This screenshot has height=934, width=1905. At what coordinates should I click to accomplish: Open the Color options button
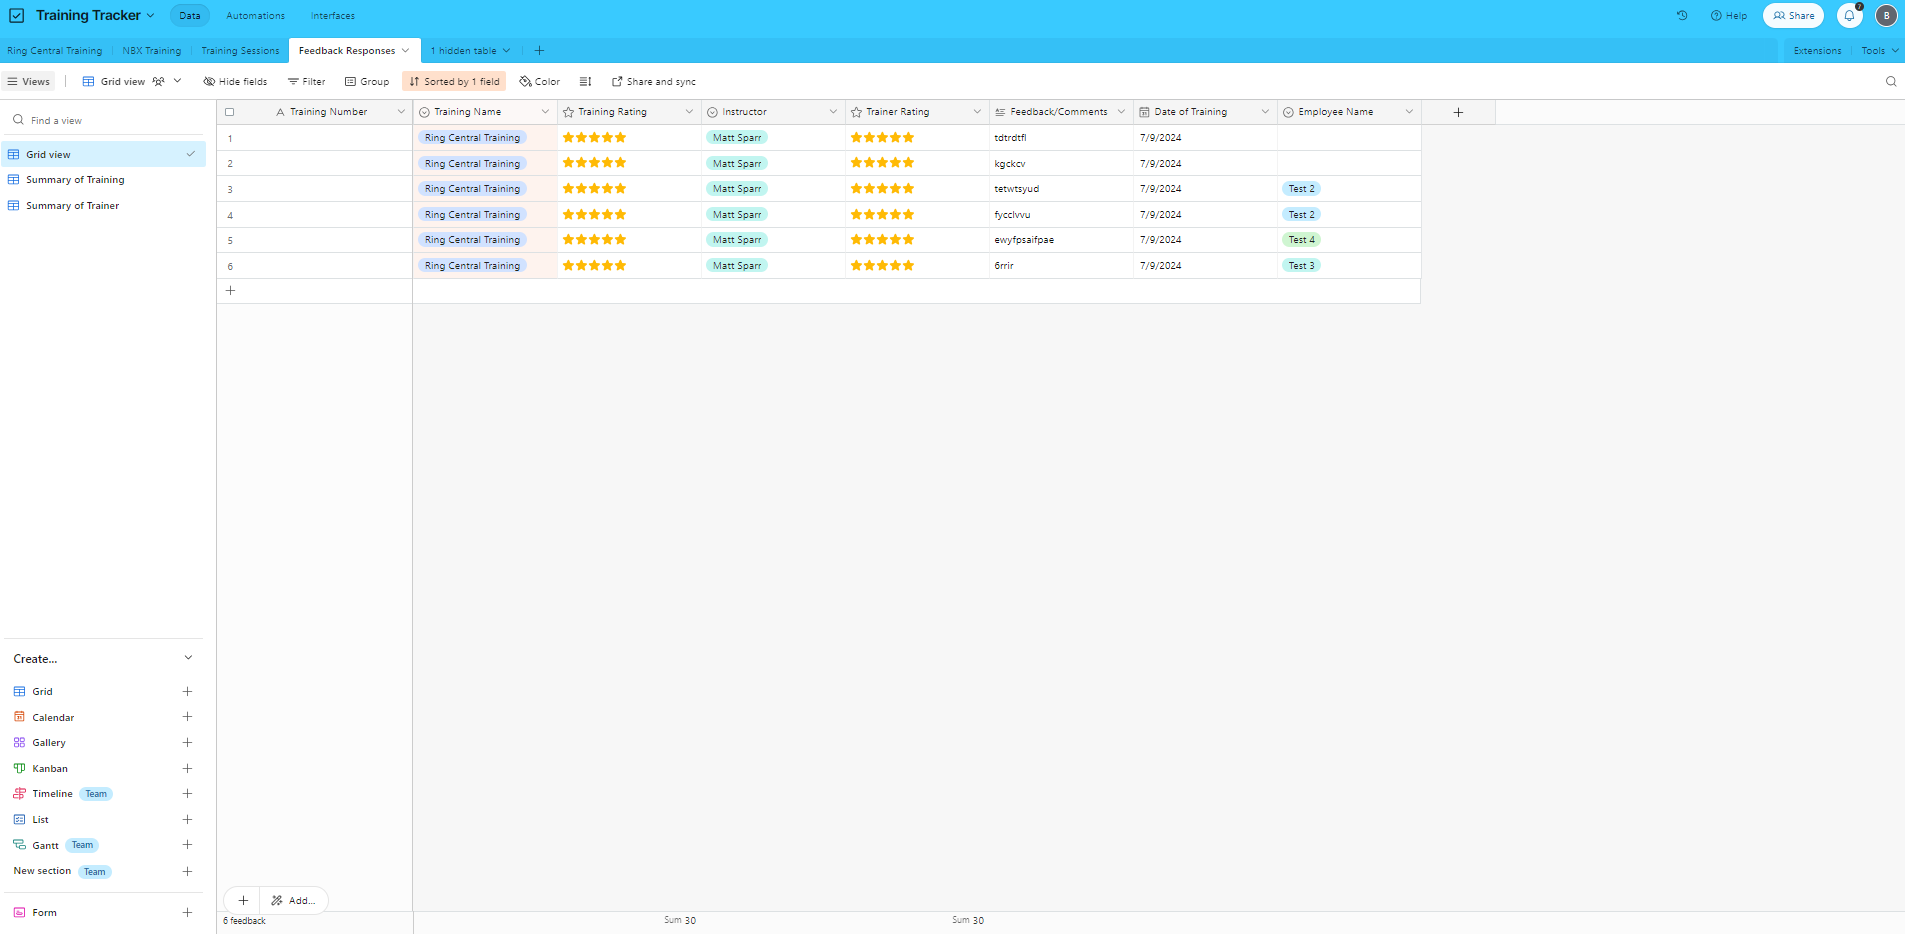point(540,82)
